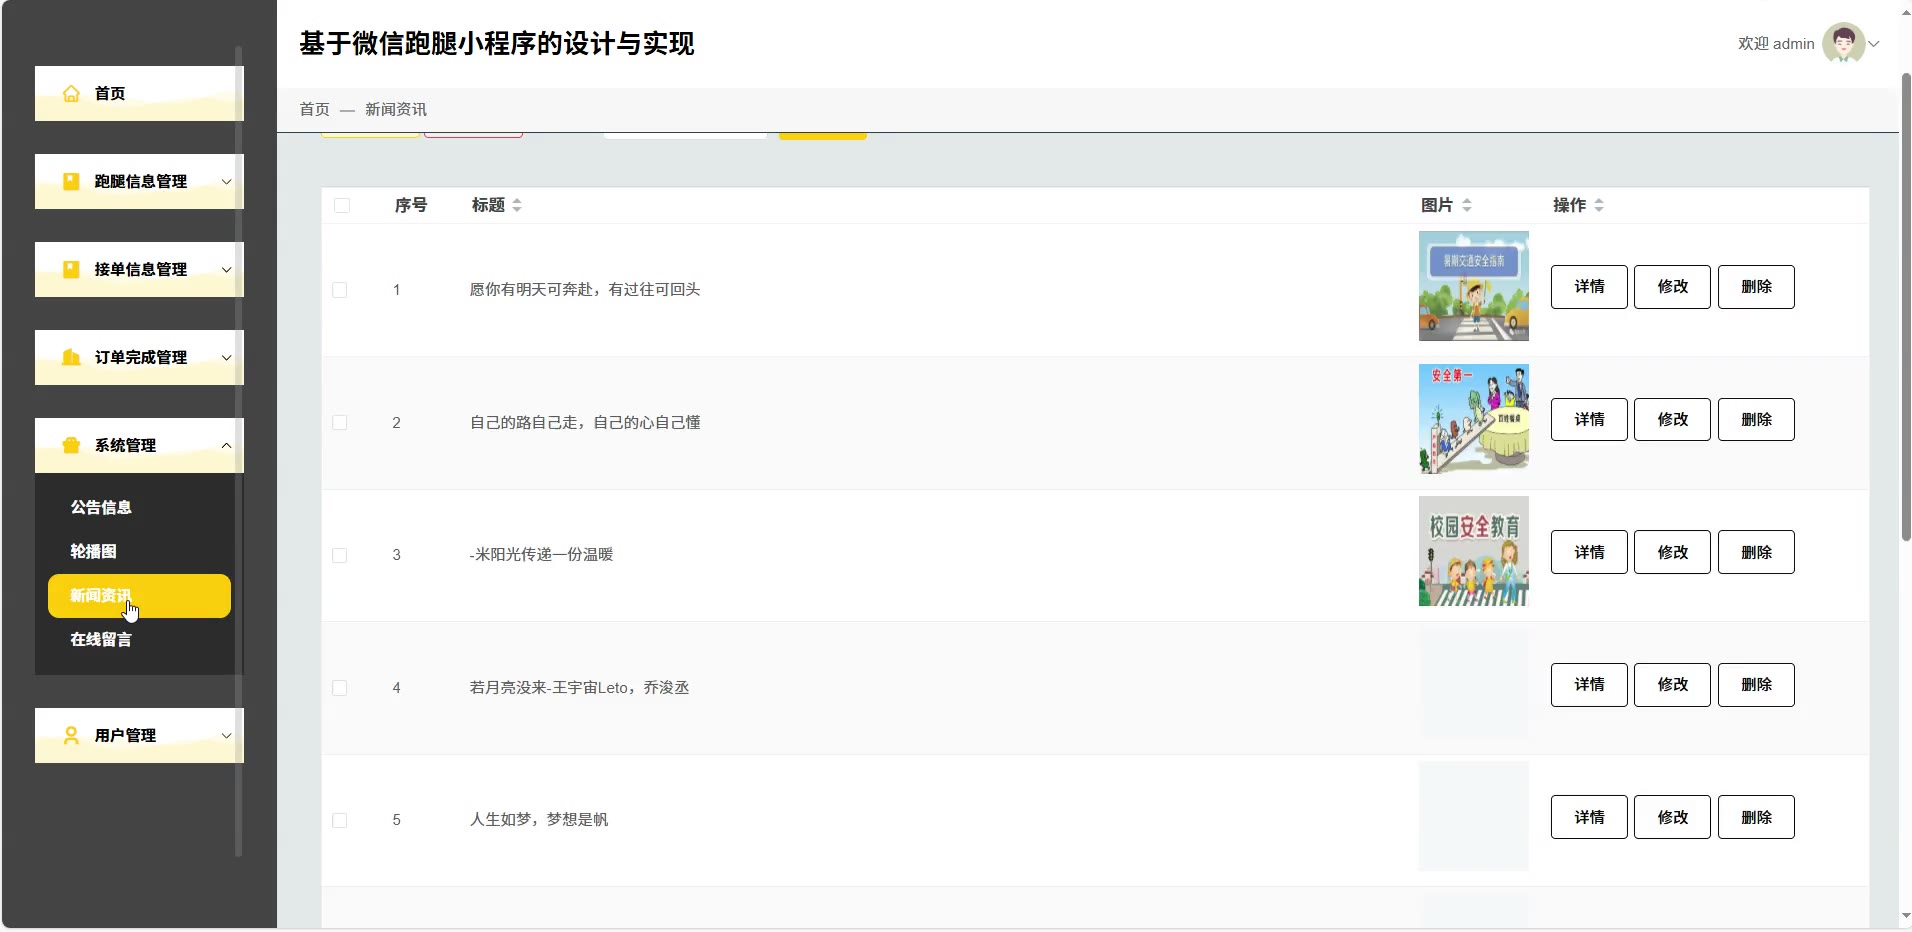
Task: Click the 欢迎 admin greeting text
Action: coord(1776,44)
